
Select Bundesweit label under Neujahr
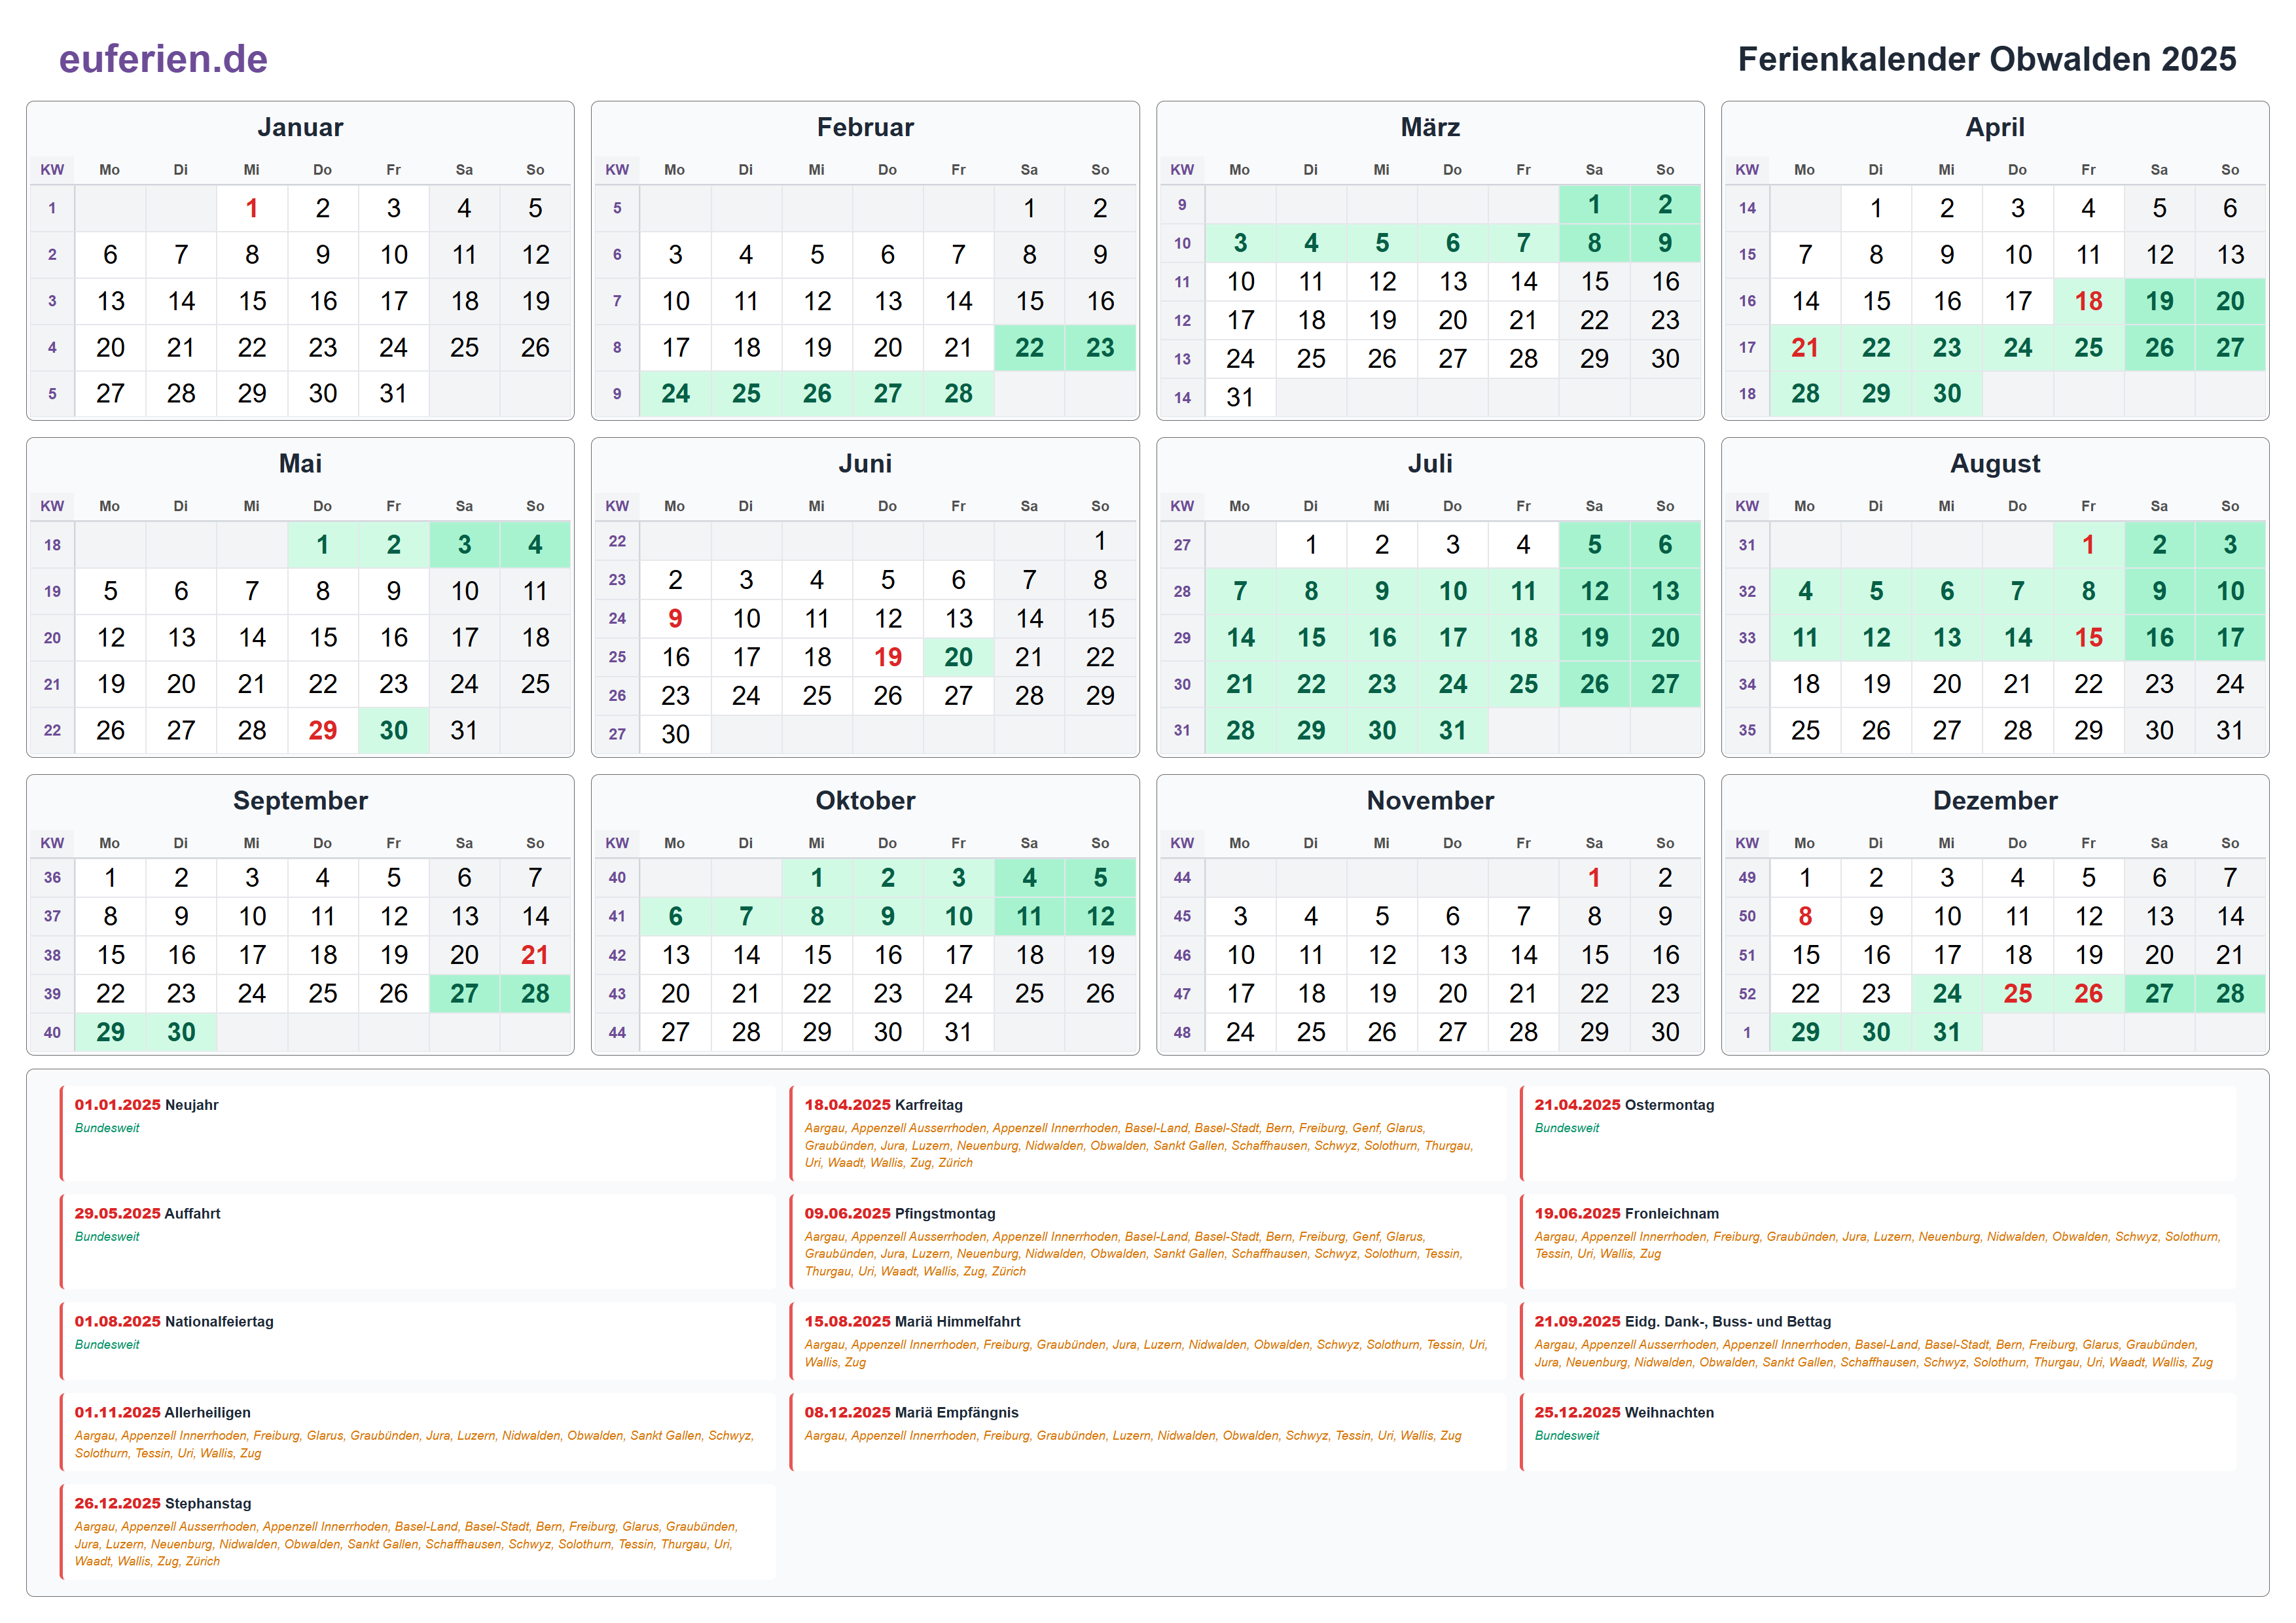107,1128
